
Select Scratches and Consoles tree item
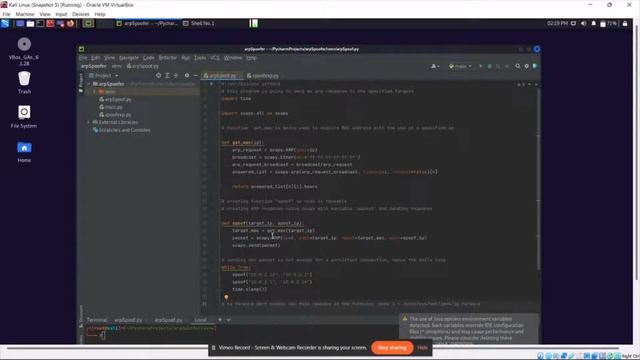[x=122, y=130]
